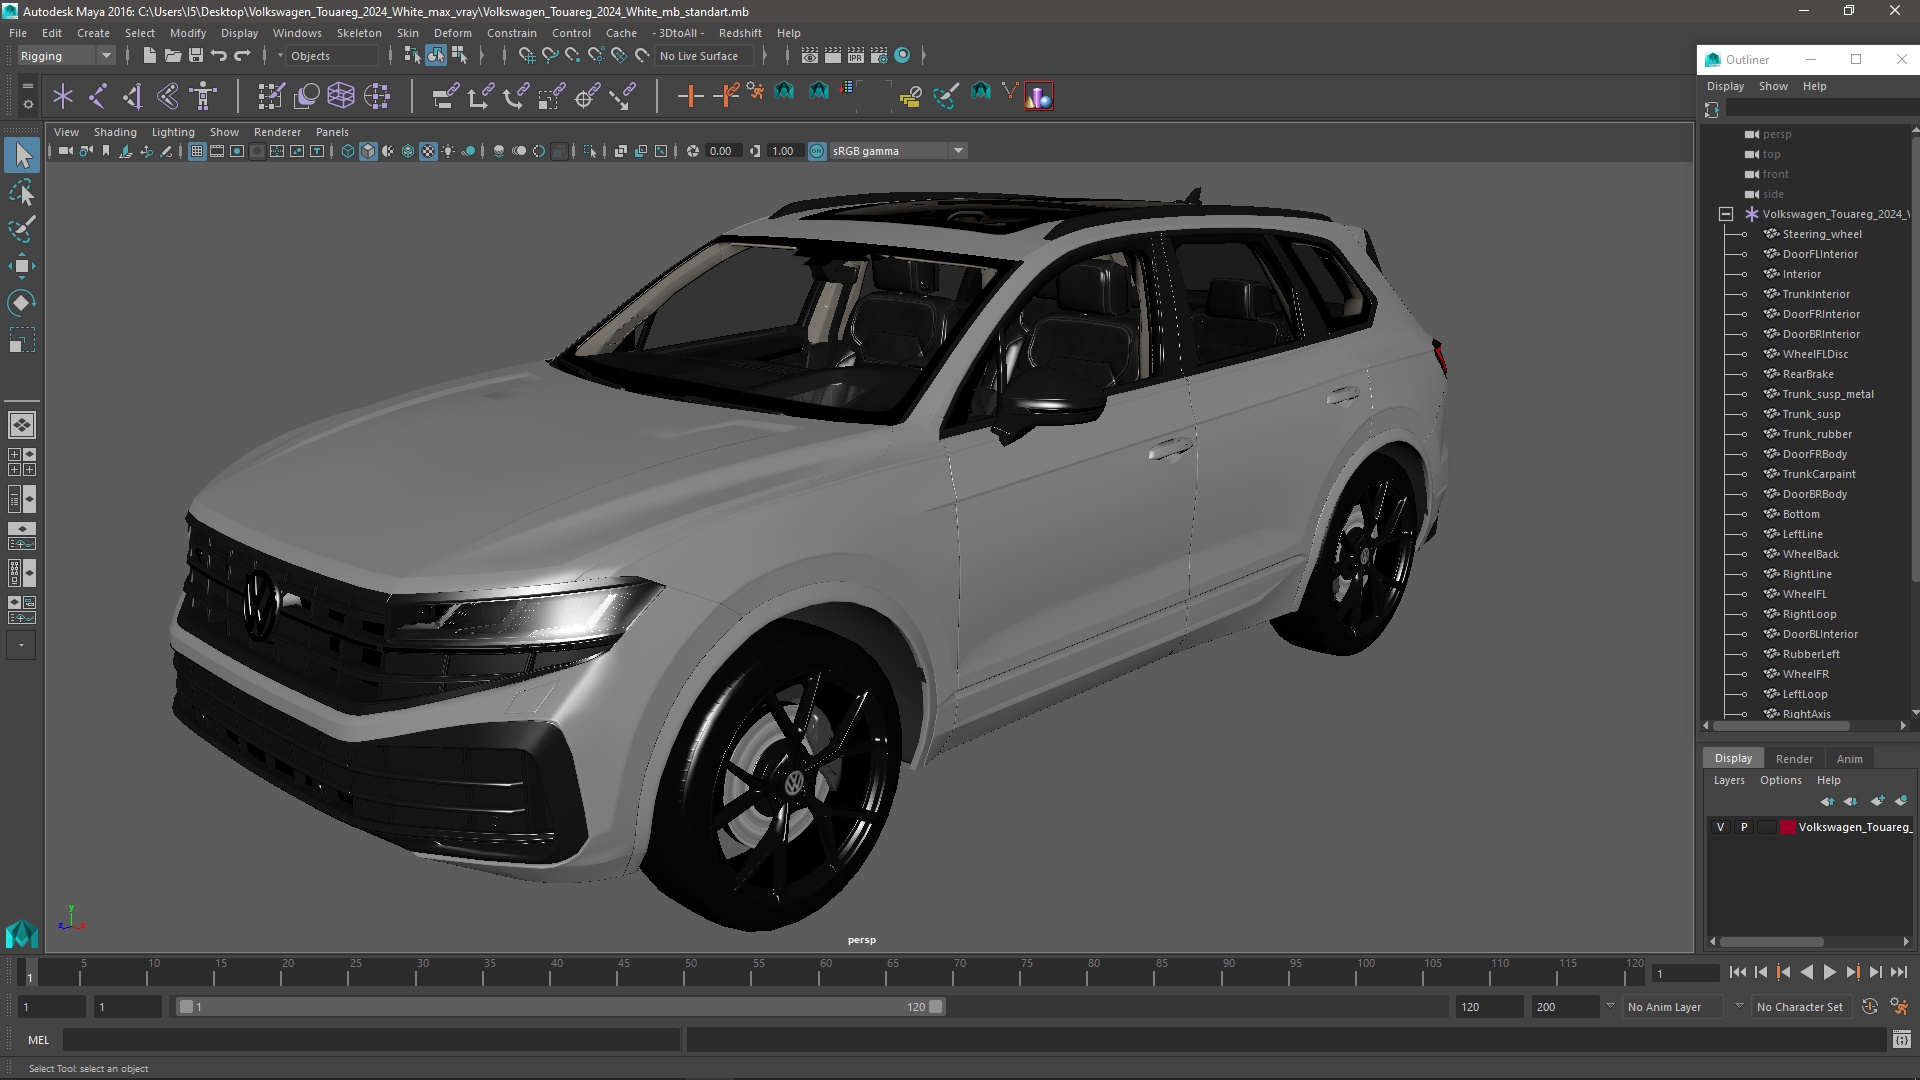Click the Undo arrow icon
This screenshot has height=1080, width=1920.
pyautogui.click(x=219, y=56)
